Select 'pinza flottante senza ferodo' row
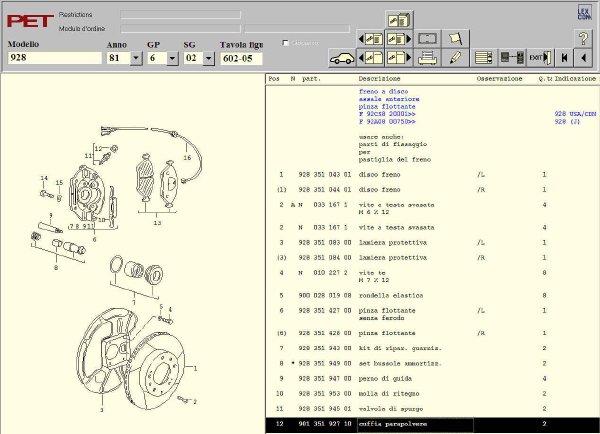The height and width of the screenshot is (434, 600). pyautogui.click(x=432, y=314)
